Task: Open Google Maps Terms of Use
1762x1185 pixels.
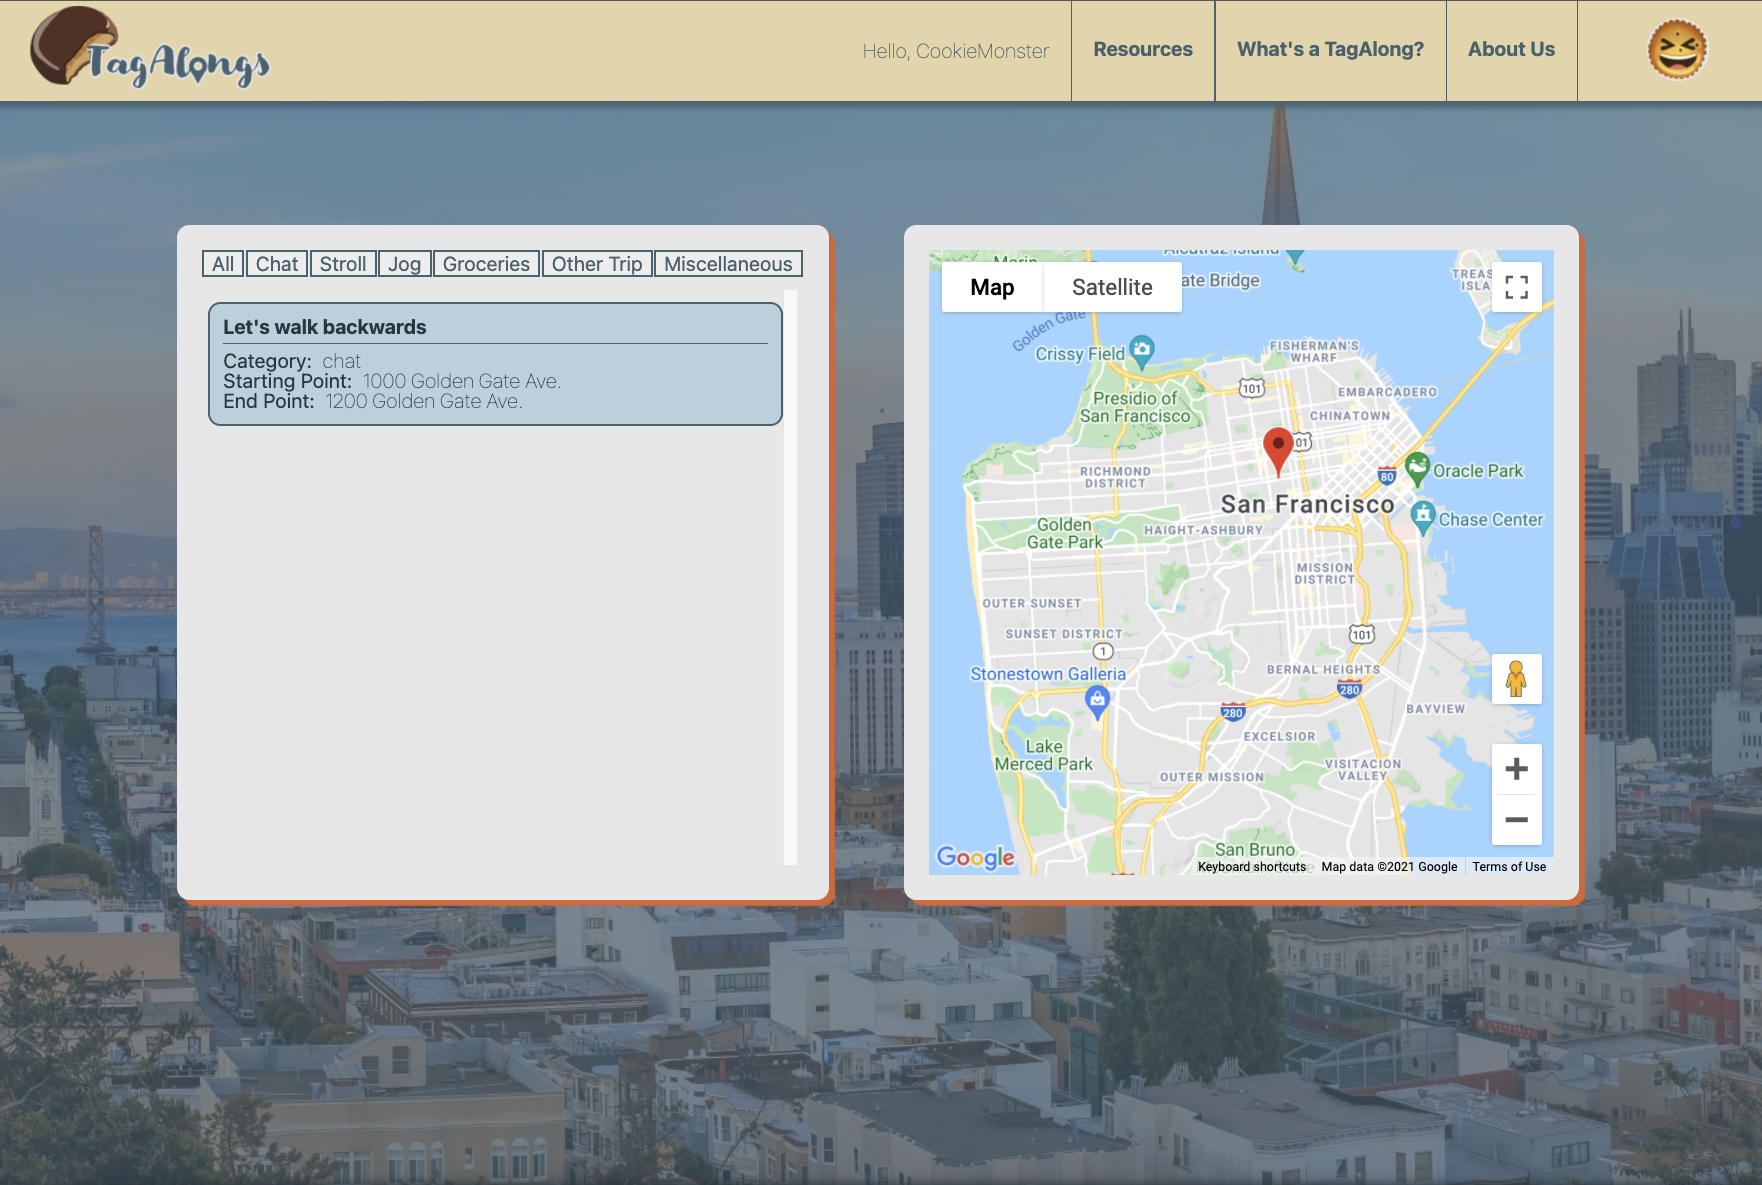Action: point(1508,867)
